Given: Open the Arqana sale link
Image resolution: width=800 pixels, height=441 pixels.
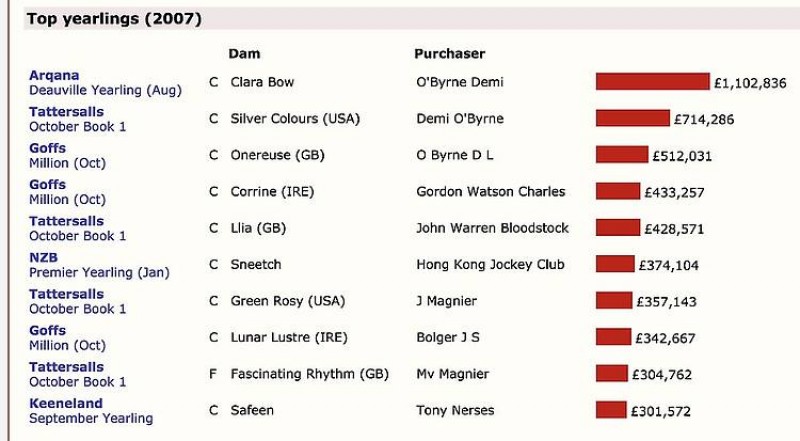Looking at the screenshot, I should (x=54, y=76).
